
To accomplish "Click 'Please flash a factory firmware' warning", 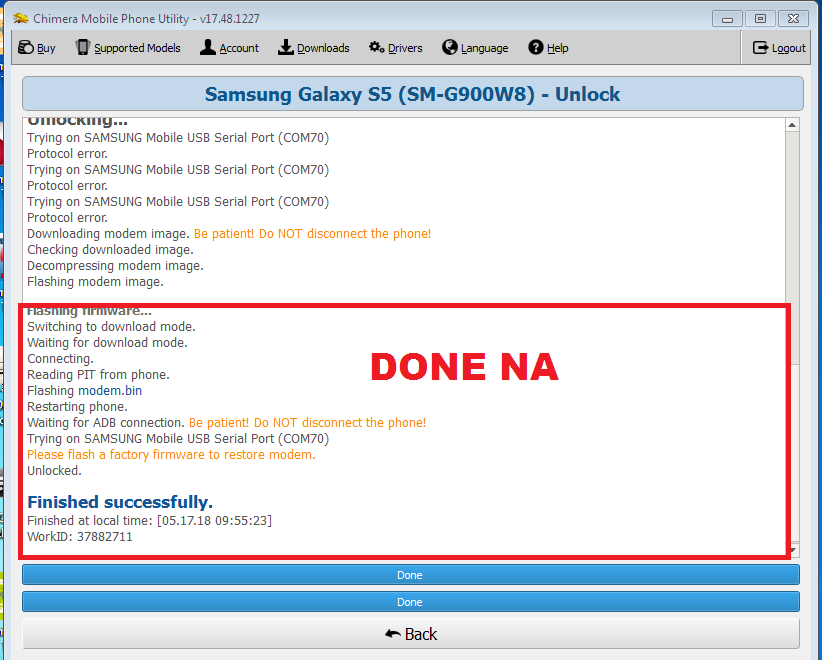I will tap(171, 455).
